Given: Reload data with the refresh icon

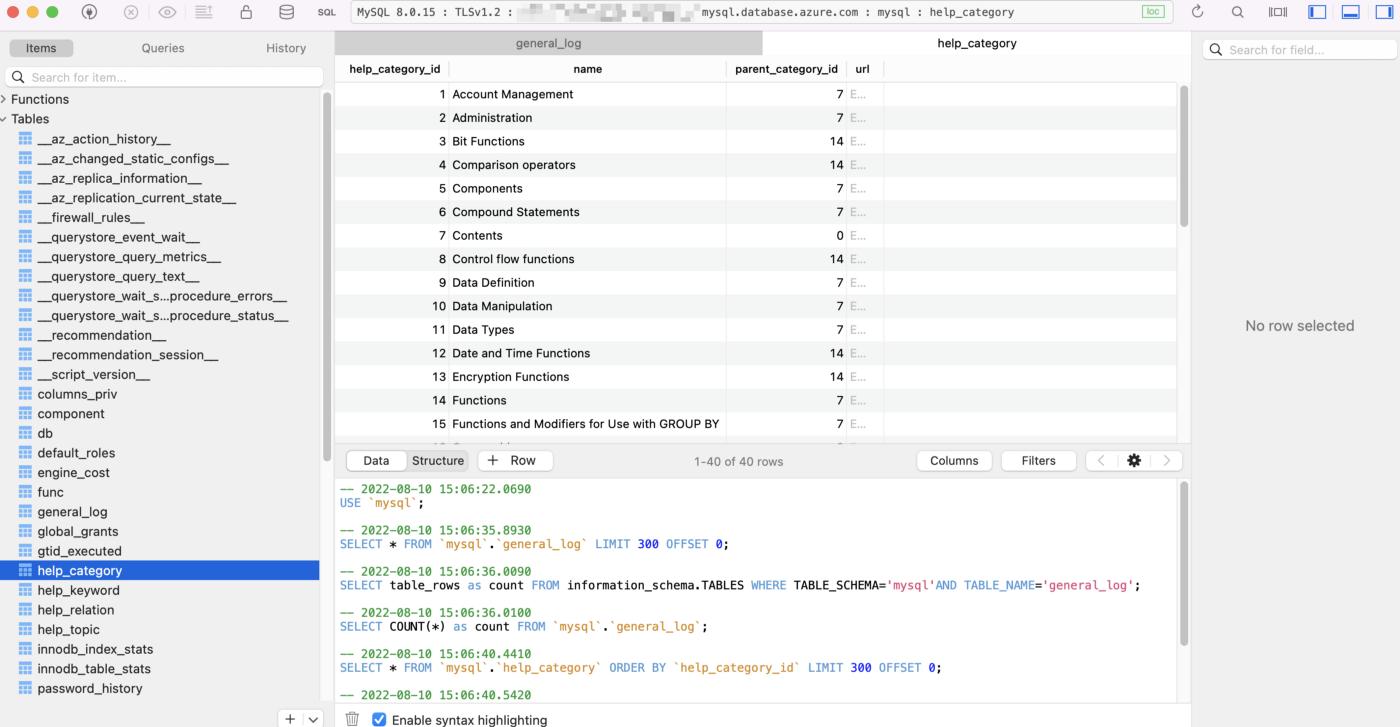Looking at the screenshot, I should coord(1198,12).
